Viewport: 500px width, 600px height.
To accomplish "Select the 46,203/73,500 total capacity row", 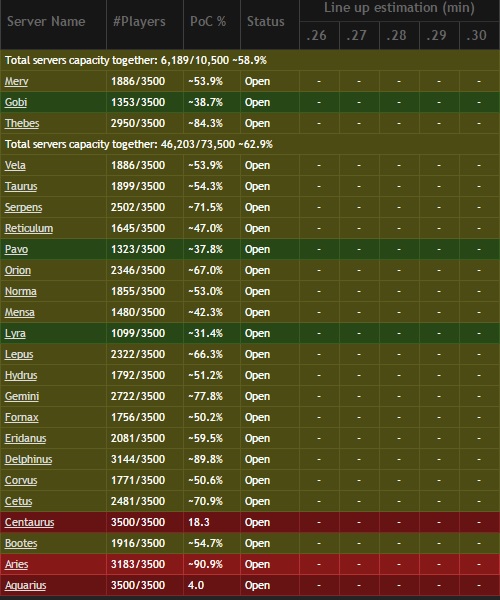I will point(250,144).
